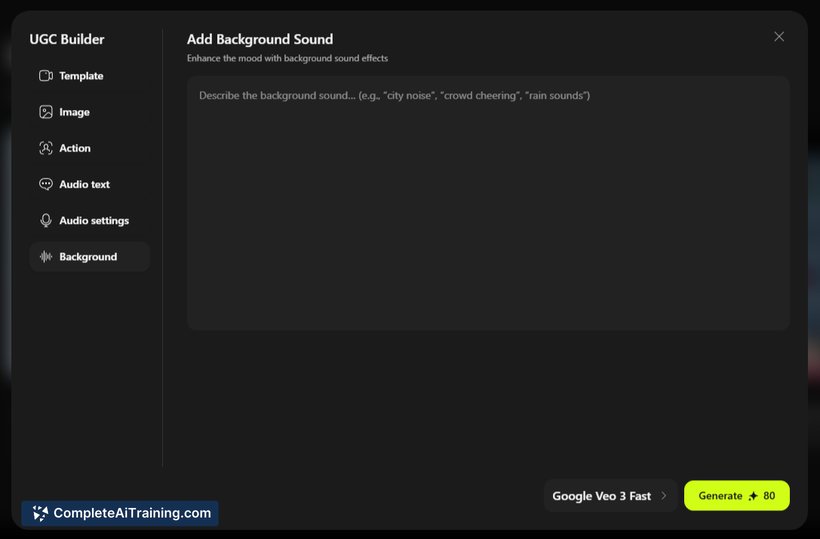Click the Action person-frame icon
The width and height of the screenshot is (820, 539).
[46, 148]
